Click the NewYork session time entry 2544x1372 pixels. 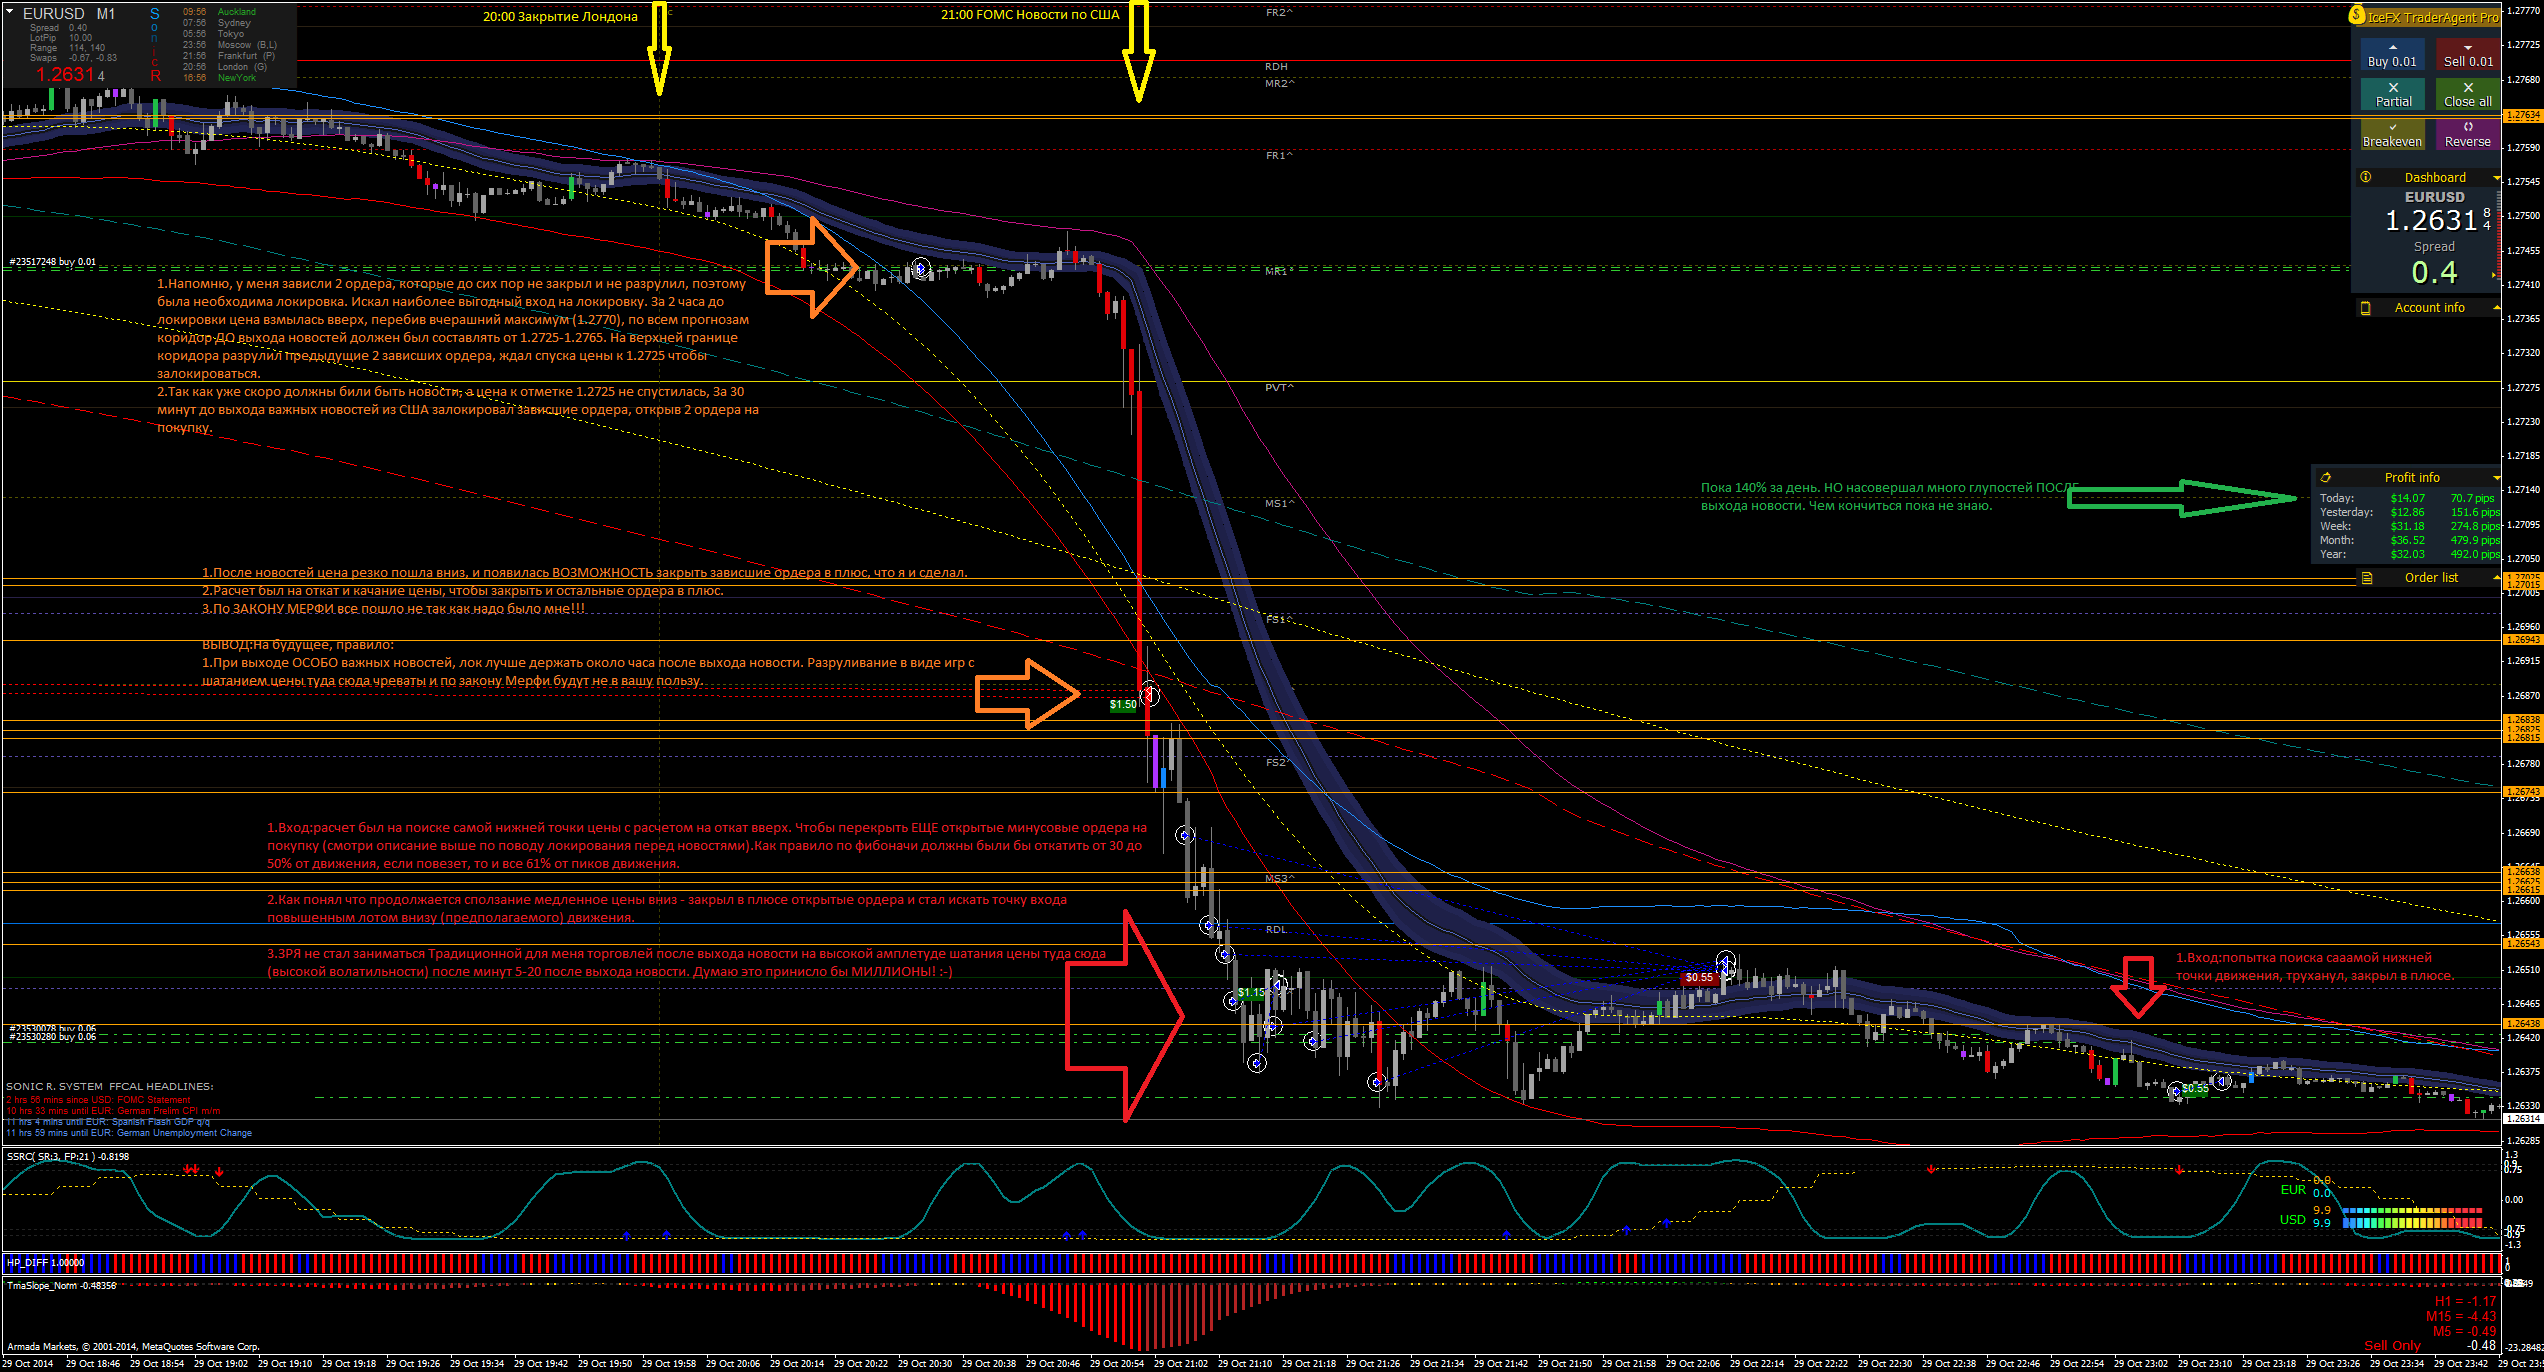(x=220, y=78)
